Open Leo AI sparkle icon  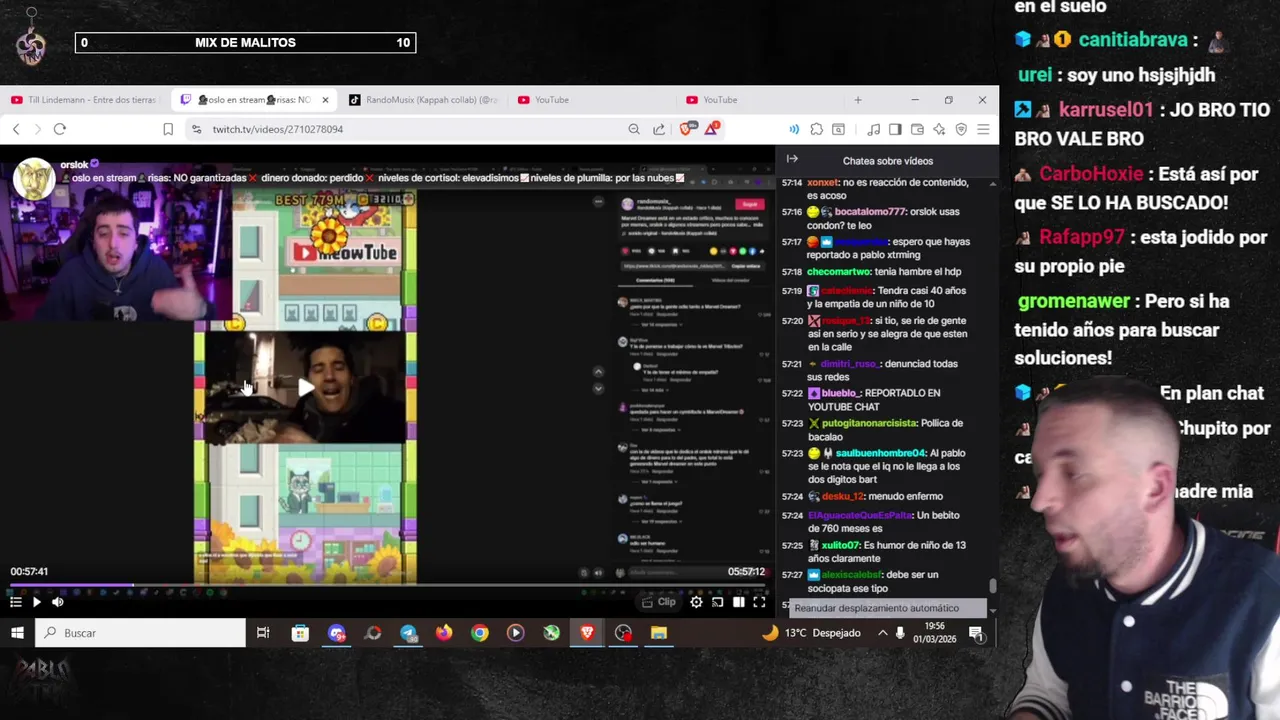pos(939,129)
